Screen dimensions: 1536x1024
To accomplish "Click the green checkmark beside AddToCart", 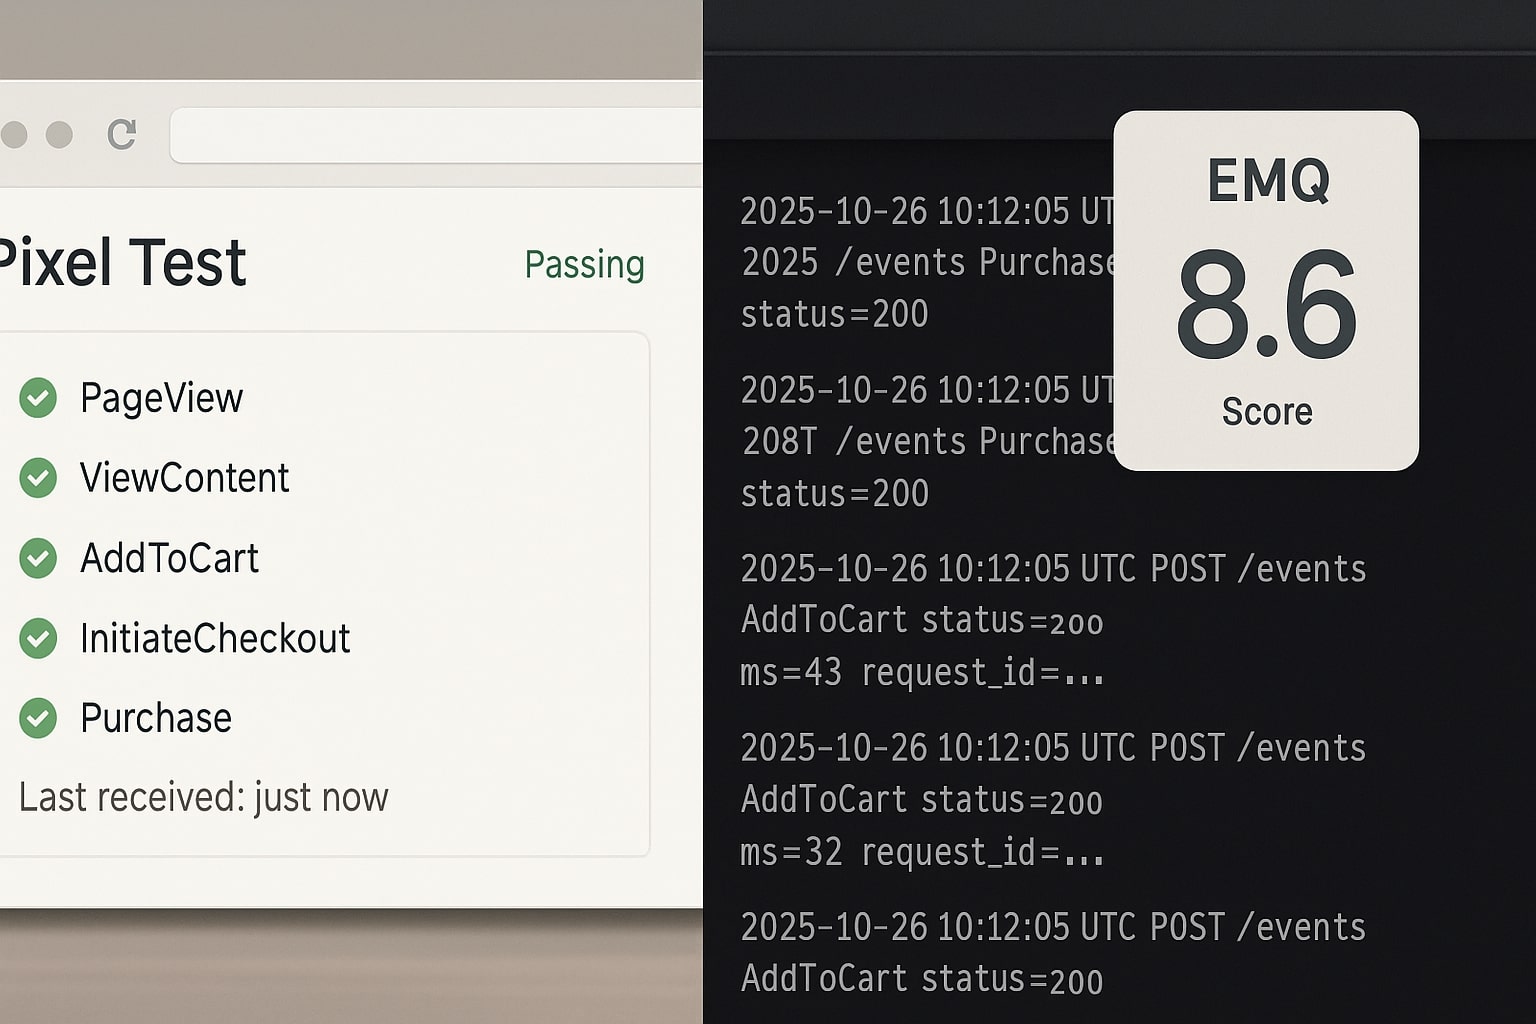I will pyautogui.click(x=38, y=558).
